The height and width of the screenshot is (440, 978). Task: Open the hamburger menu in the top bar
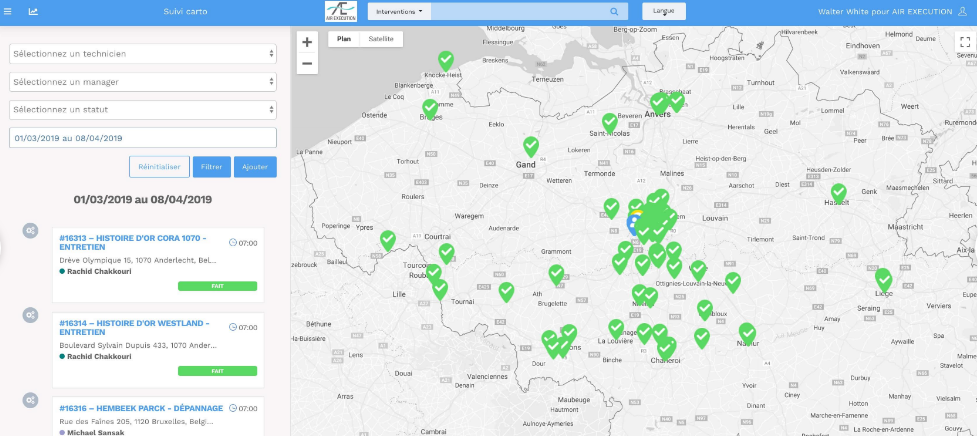click(x=7, y=11)
